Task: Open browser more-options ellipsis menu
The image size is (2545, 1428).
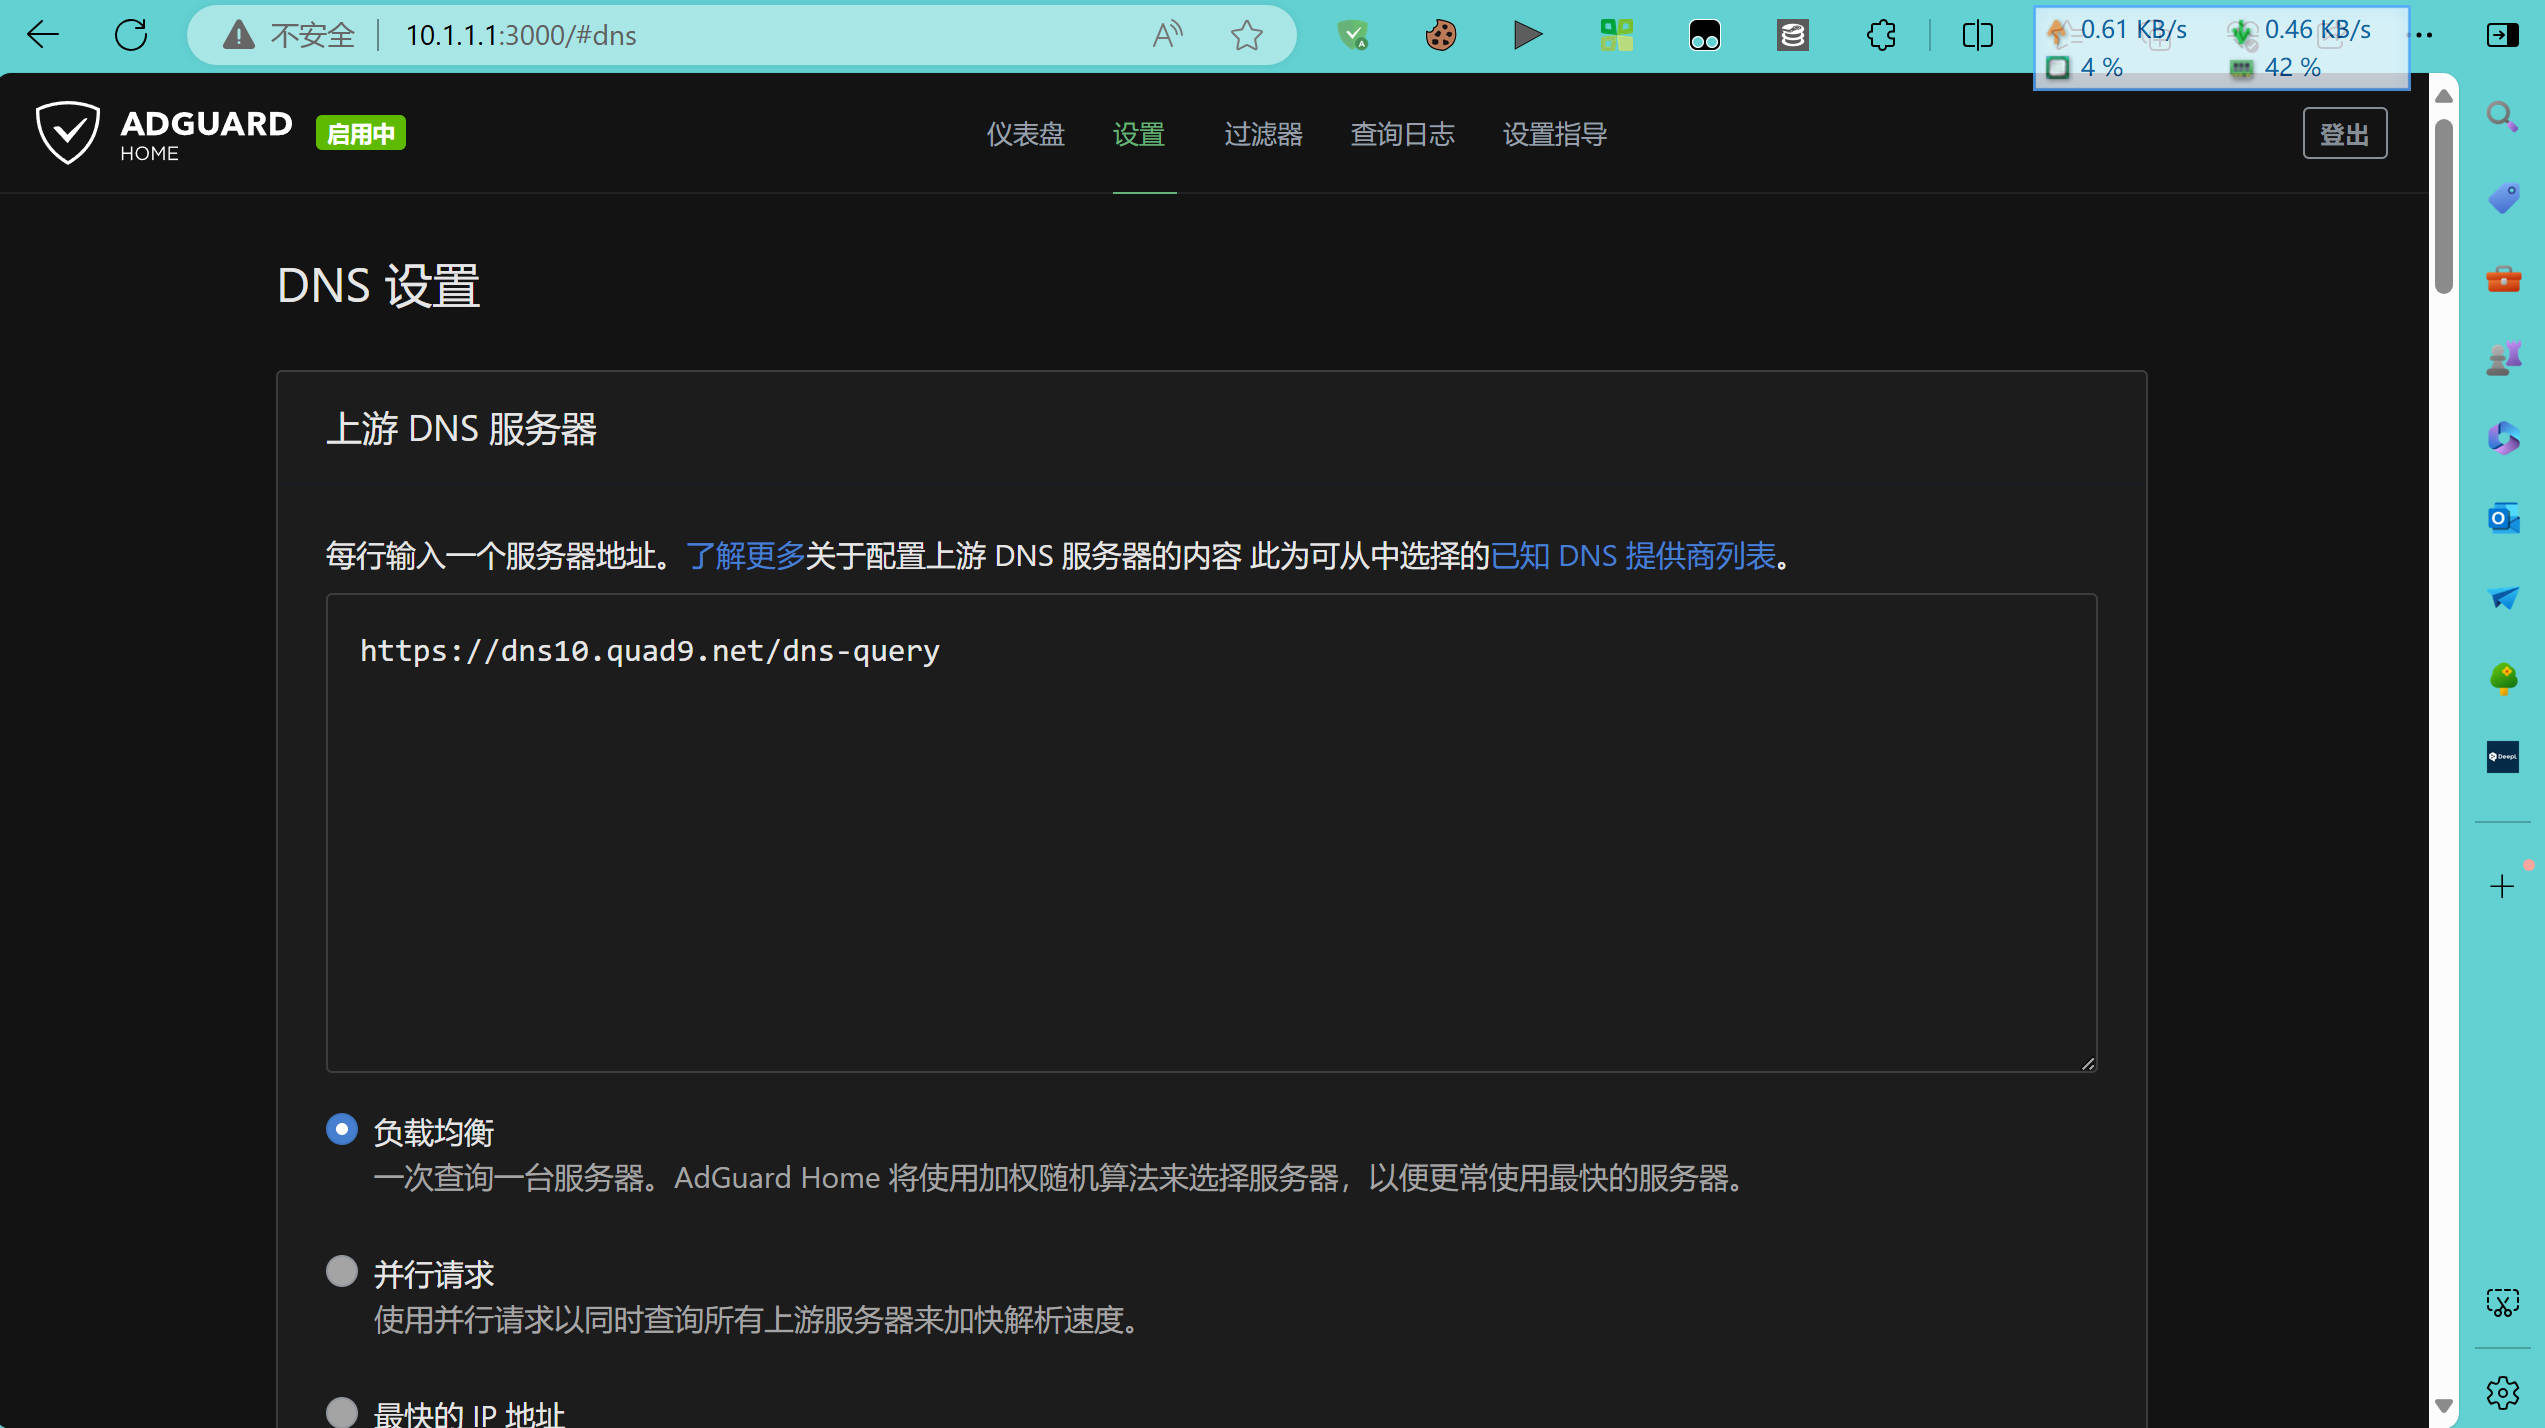Action: point(2424,35)
